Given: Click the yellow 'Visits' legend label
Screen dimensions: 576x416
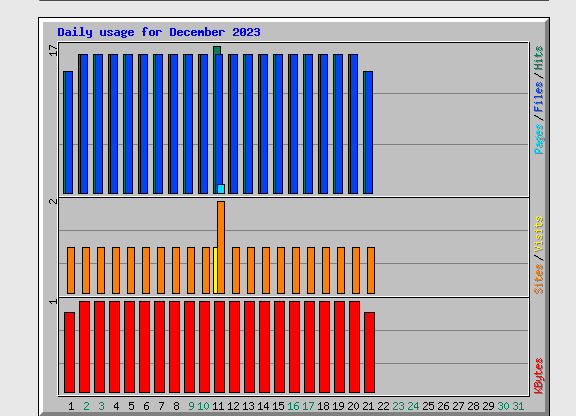Looking at the screenshot, I should point(539,234).
